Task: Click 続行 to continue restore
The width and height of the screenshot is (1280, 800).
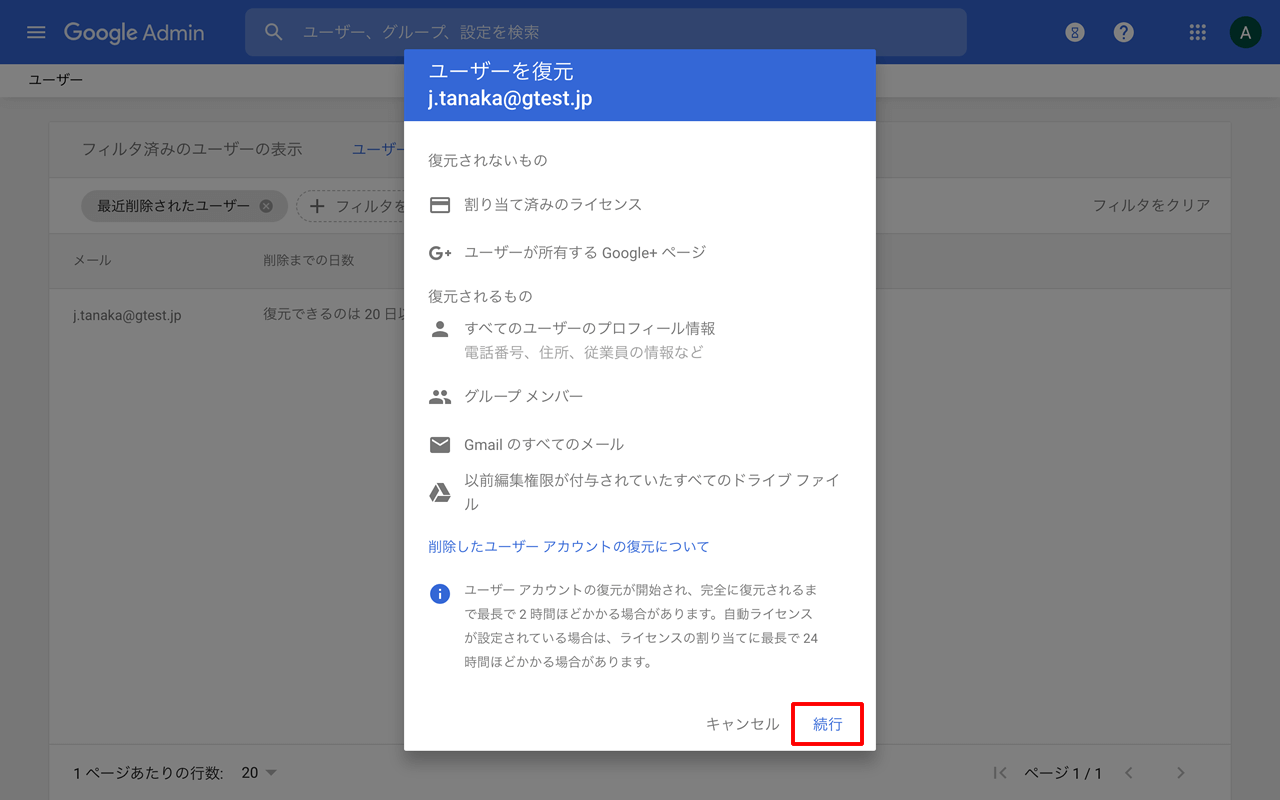Action: coord(827,724)
